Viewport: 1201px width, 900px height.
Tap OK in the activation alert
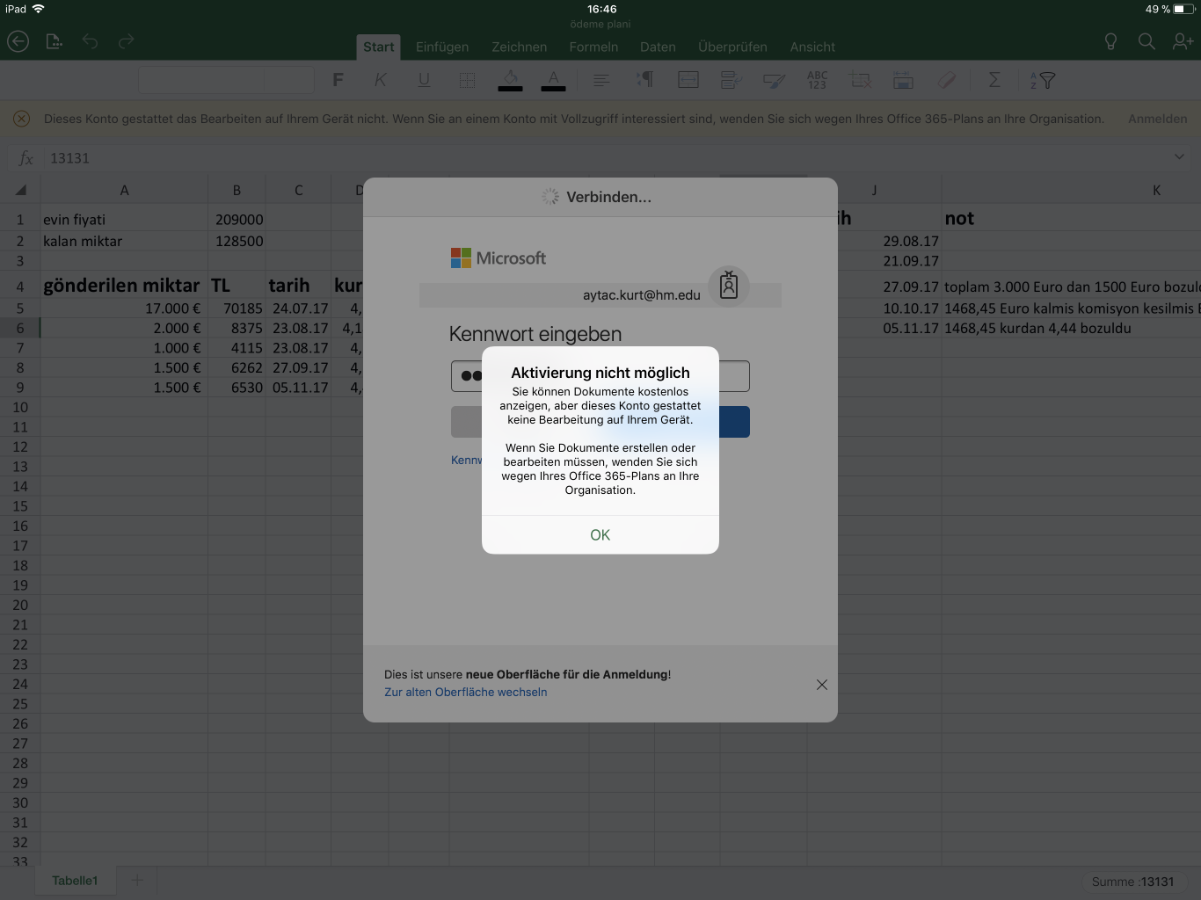[x=600, y=535]
